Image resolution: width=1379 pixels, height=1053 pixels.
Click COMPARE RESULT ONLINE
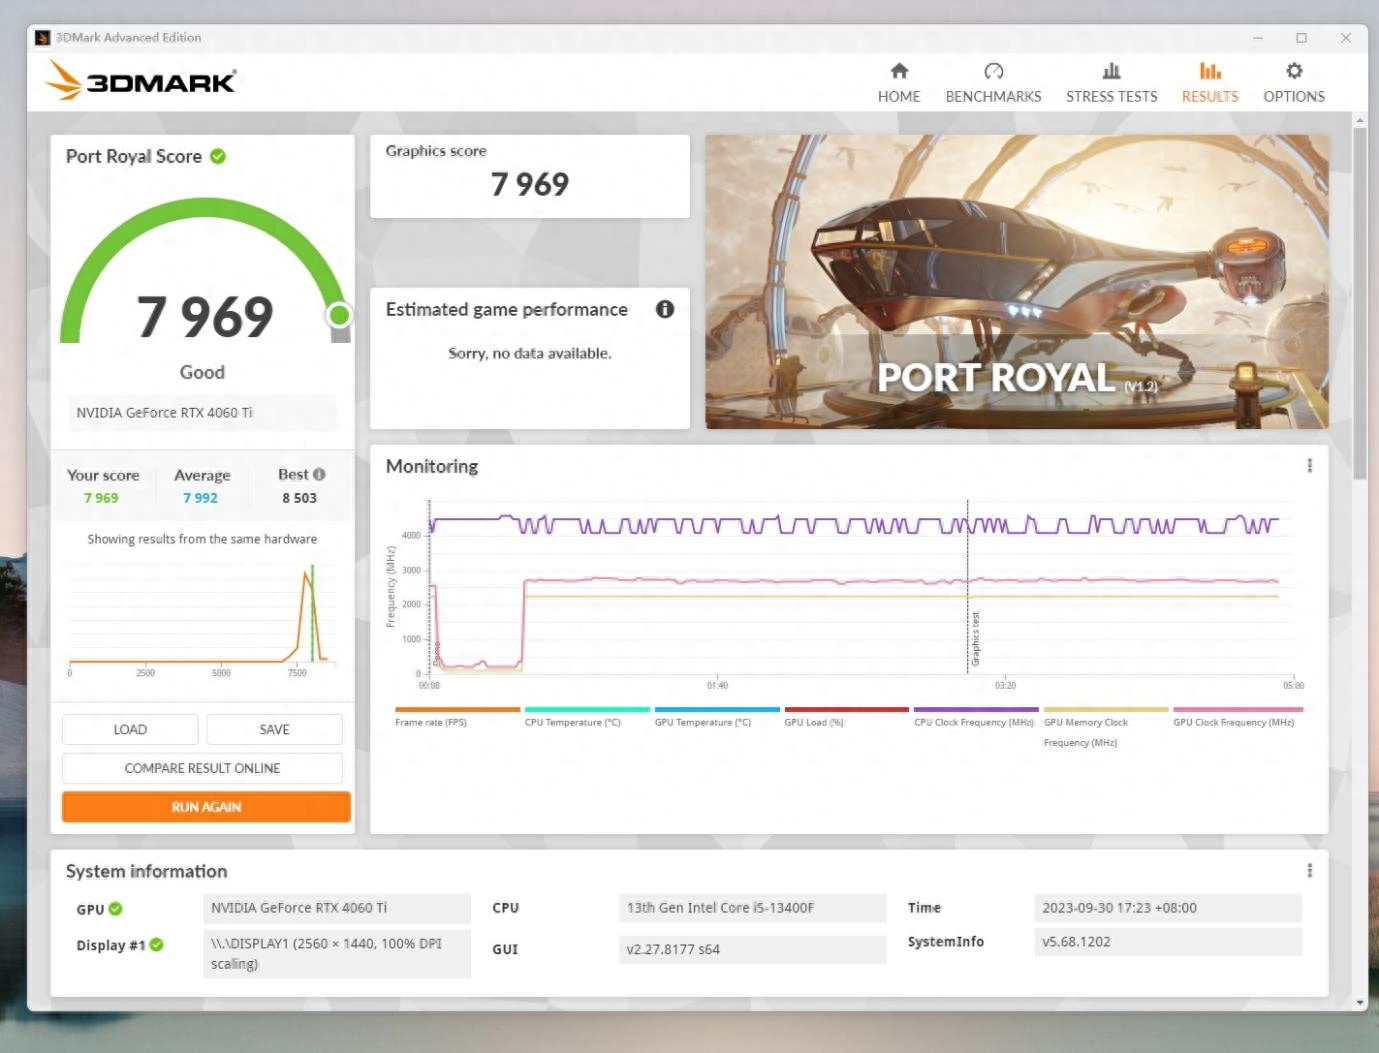click(x=202, y=768)
